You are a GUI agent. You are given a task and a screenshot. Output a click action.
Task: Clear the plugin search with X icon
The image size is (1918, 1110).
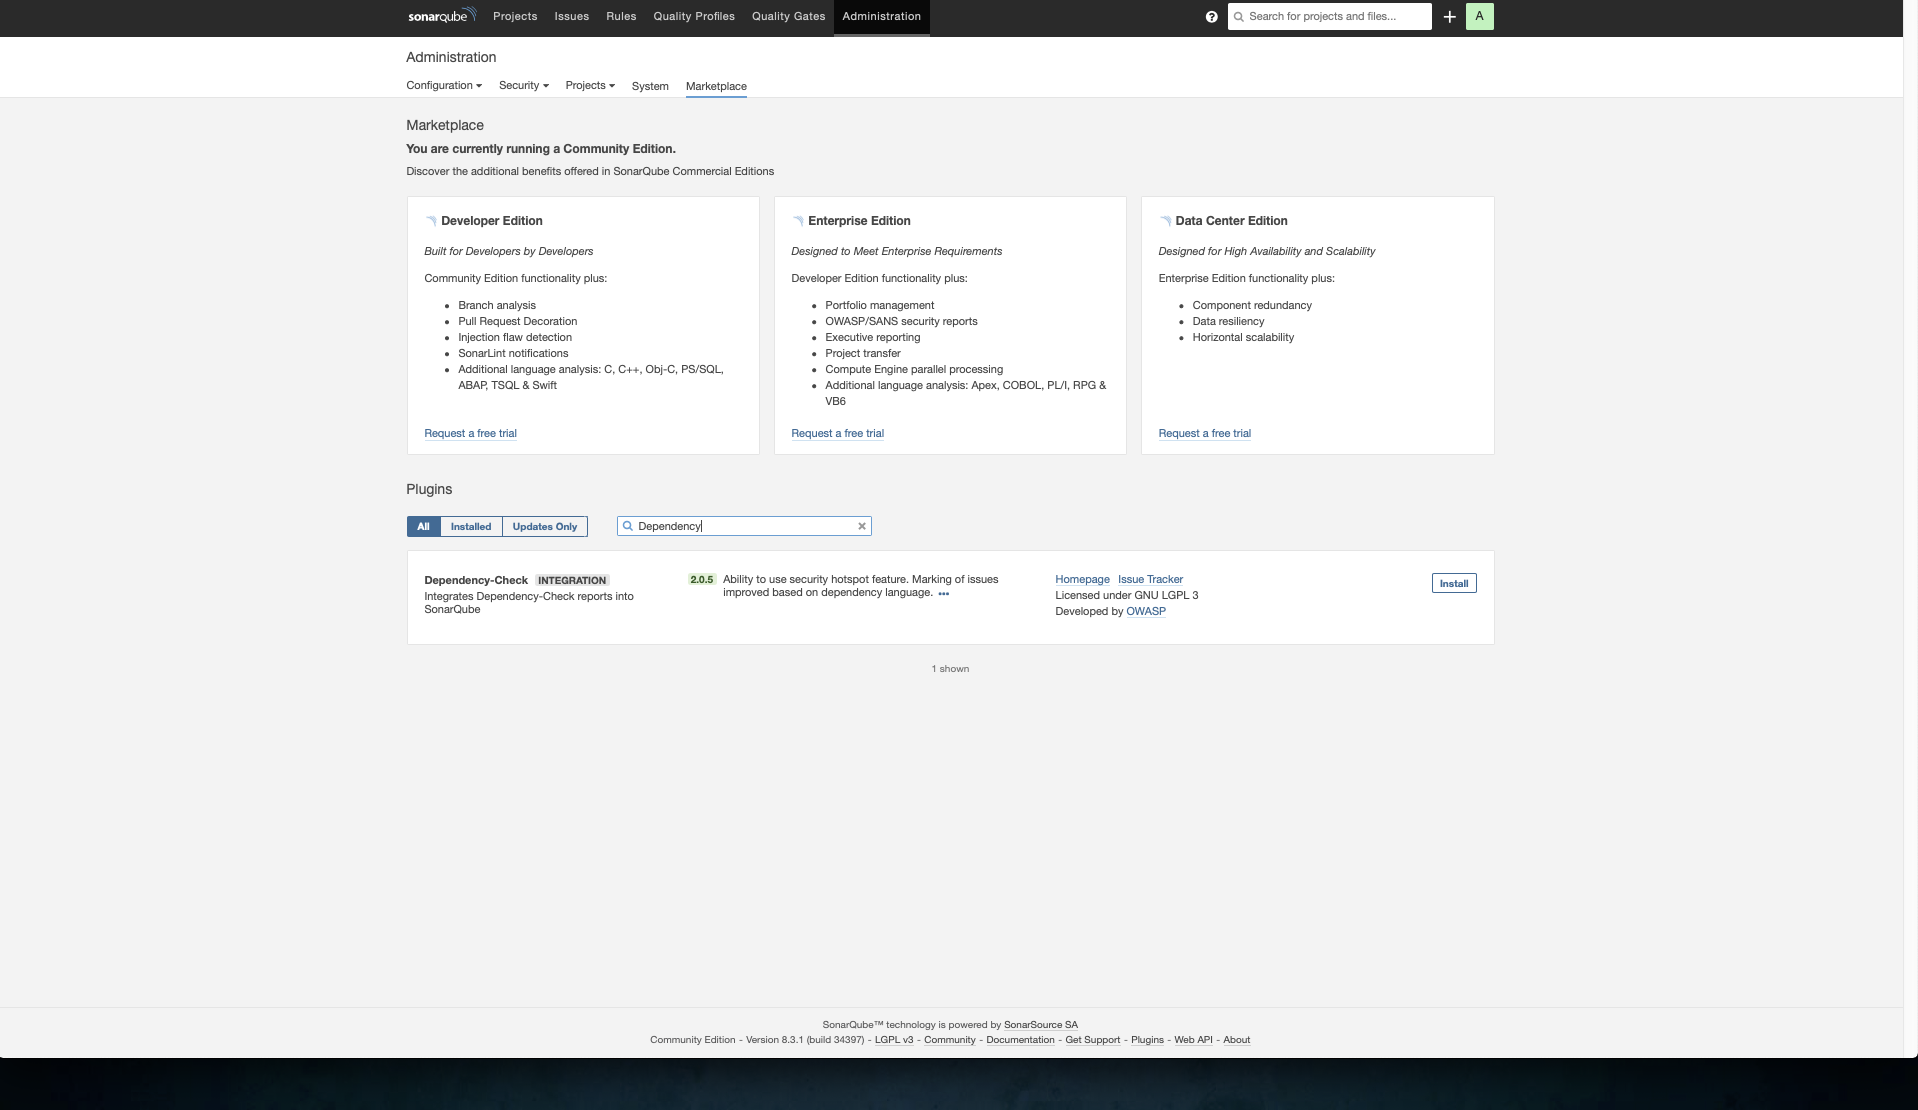(861, 526)
